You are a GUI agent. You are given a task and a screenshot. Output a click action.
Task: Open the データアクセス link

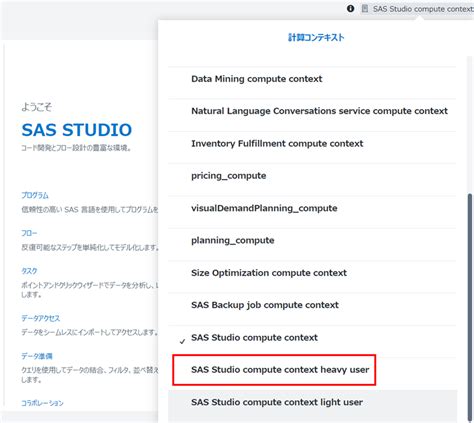[x=41, y=318]
